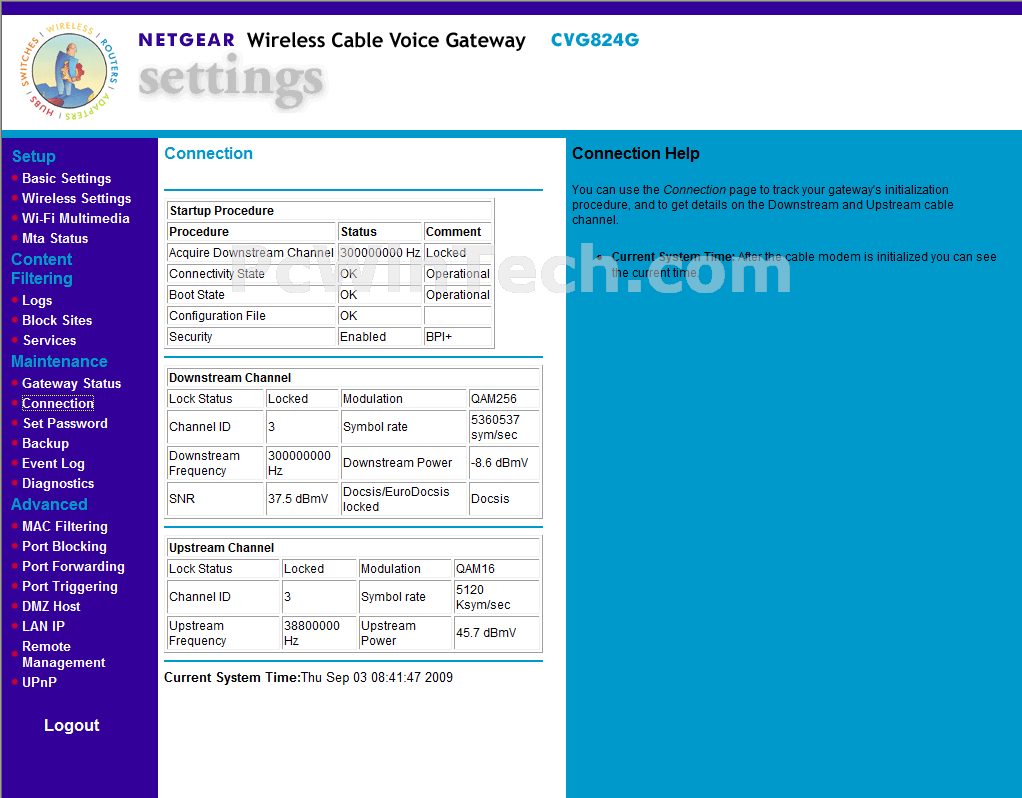This screenshot has width=1022, height=798.
Task: Go to Wireless Settings
Action: point(76,198)
